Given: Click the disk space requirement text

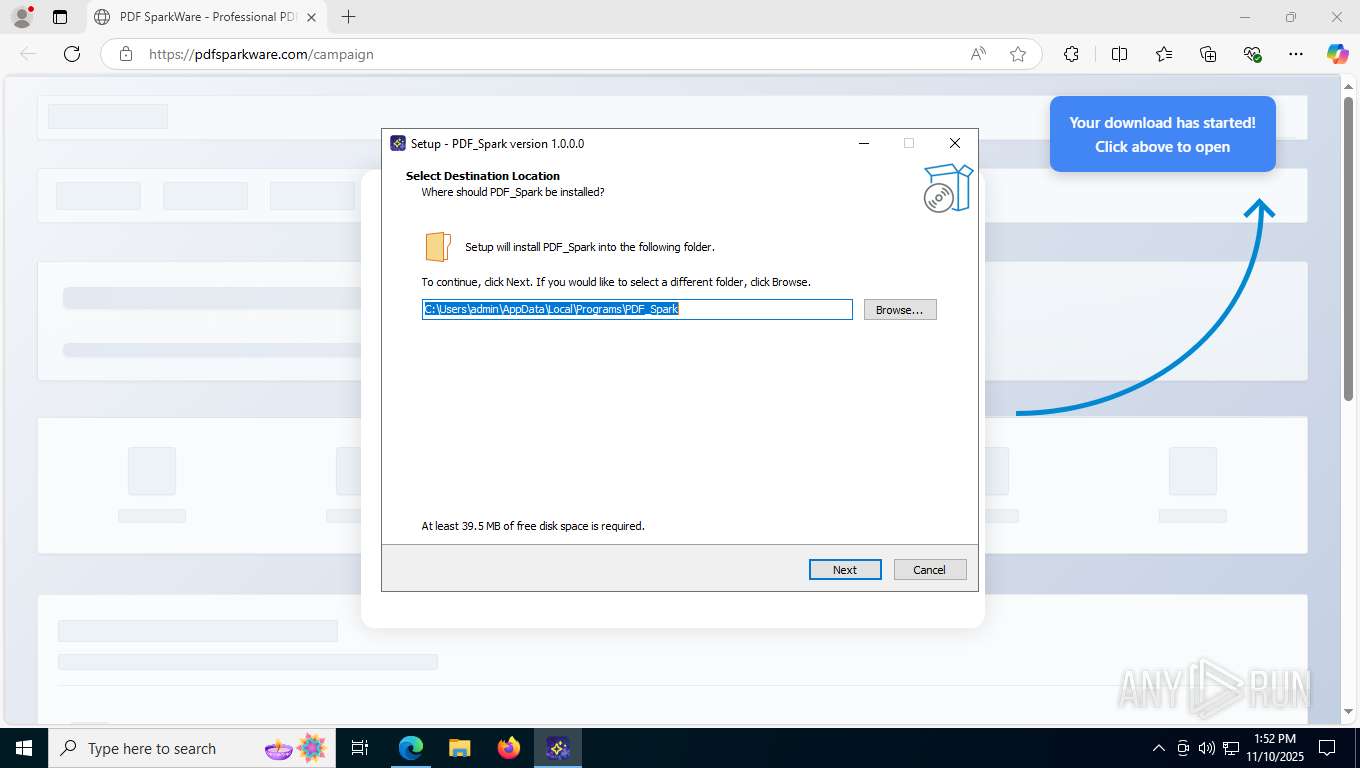Looking at the screenshot, I should pos(533,526).
